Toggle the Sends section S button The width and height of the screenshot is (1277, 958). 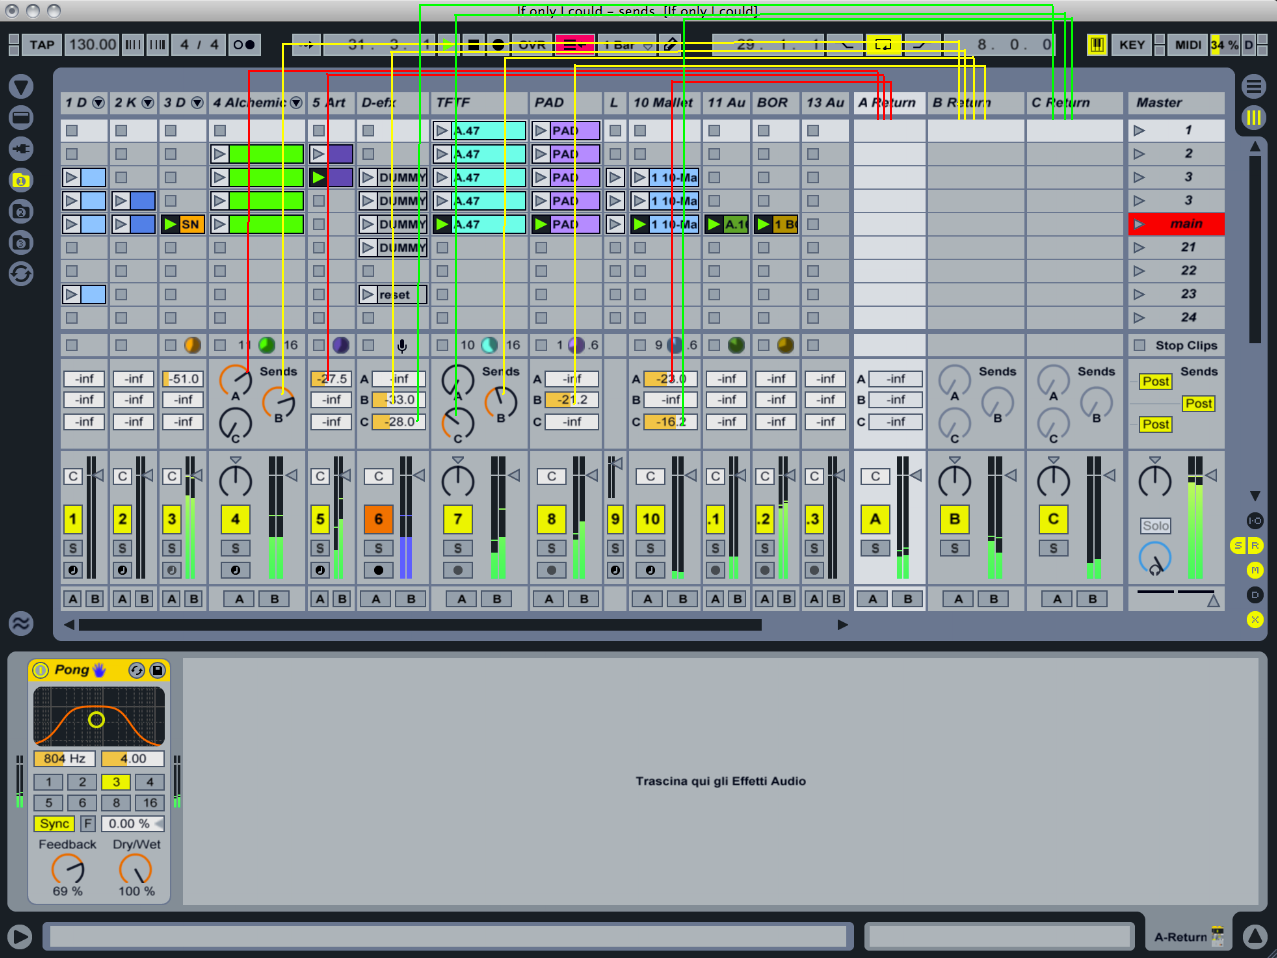1238,546
